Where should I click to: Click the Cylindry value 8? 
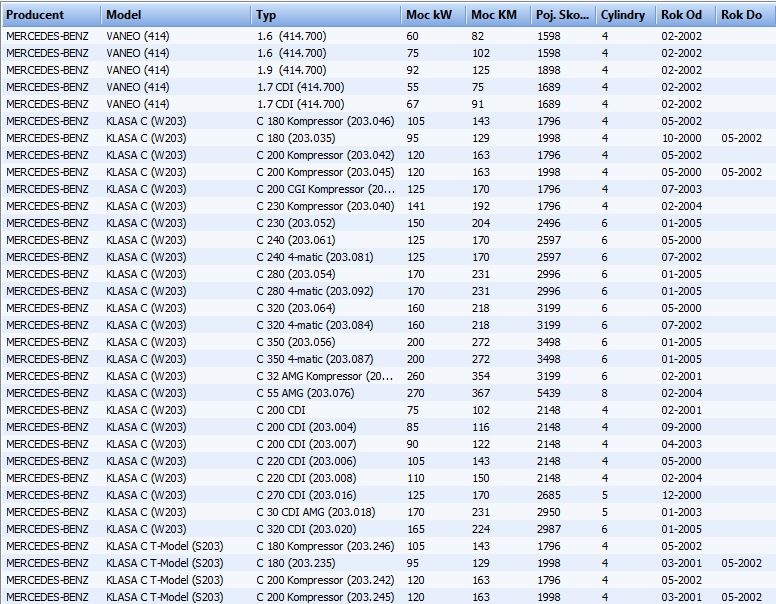point(604,393)
